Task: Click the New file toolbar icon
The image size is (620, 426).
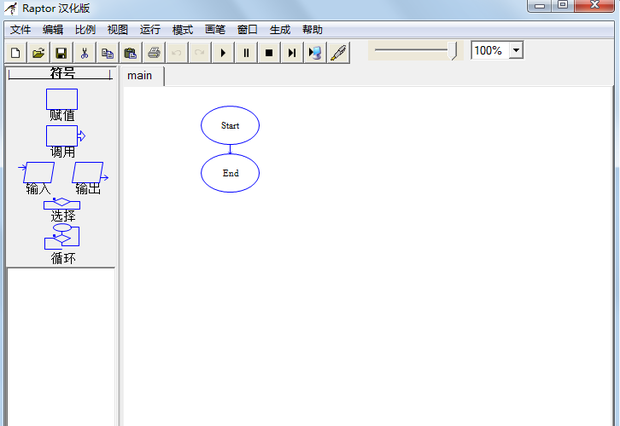Action: click(15, 53)
